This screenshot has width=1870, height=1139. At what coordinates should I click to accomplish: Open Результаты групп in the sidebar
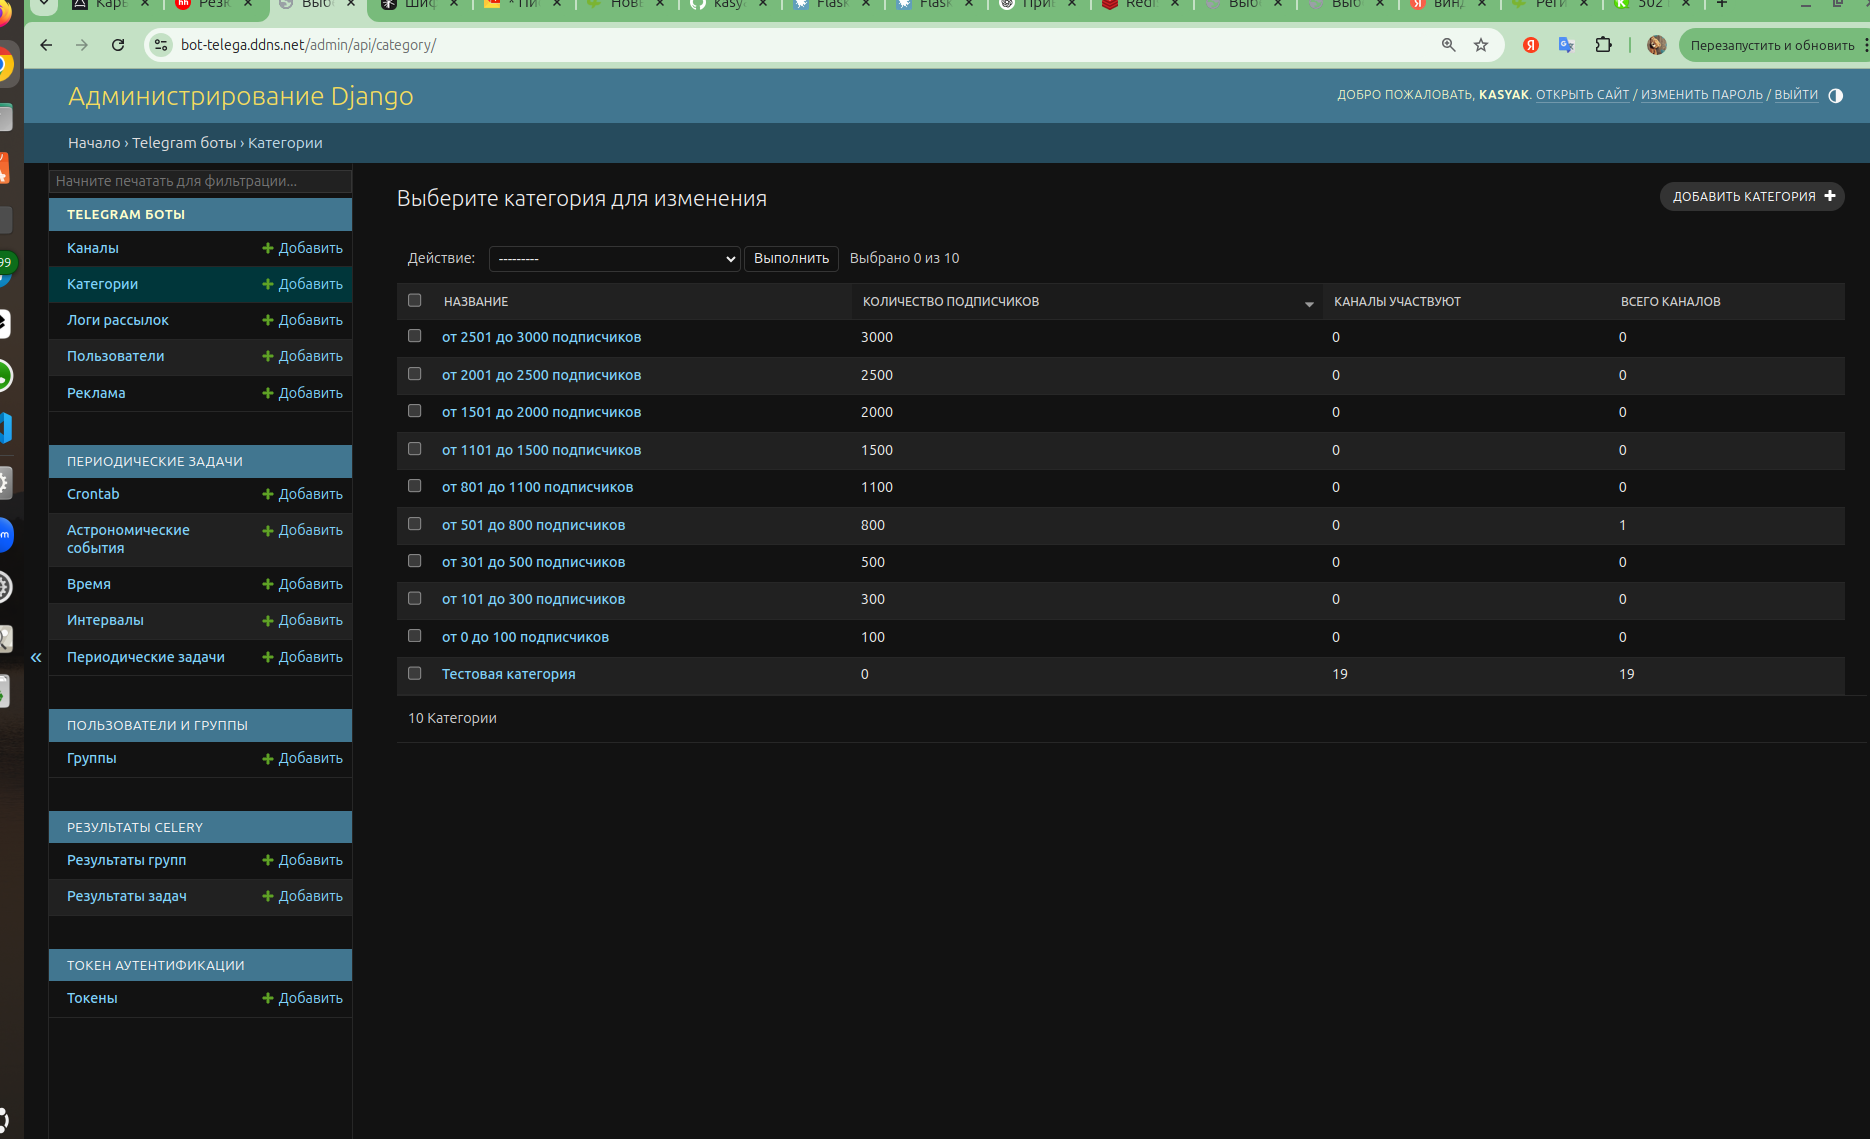(127, 860)
